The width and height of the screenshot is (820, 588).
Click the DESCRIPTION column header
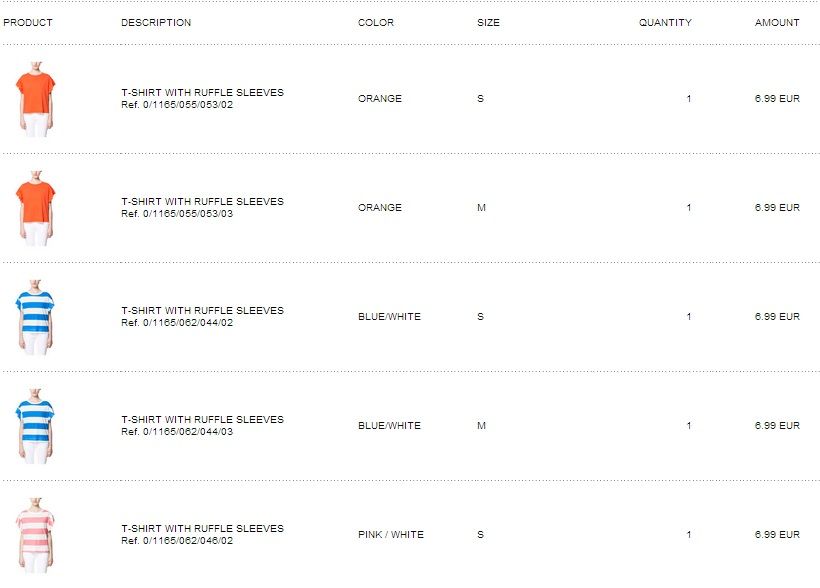[x=156, y=22]
